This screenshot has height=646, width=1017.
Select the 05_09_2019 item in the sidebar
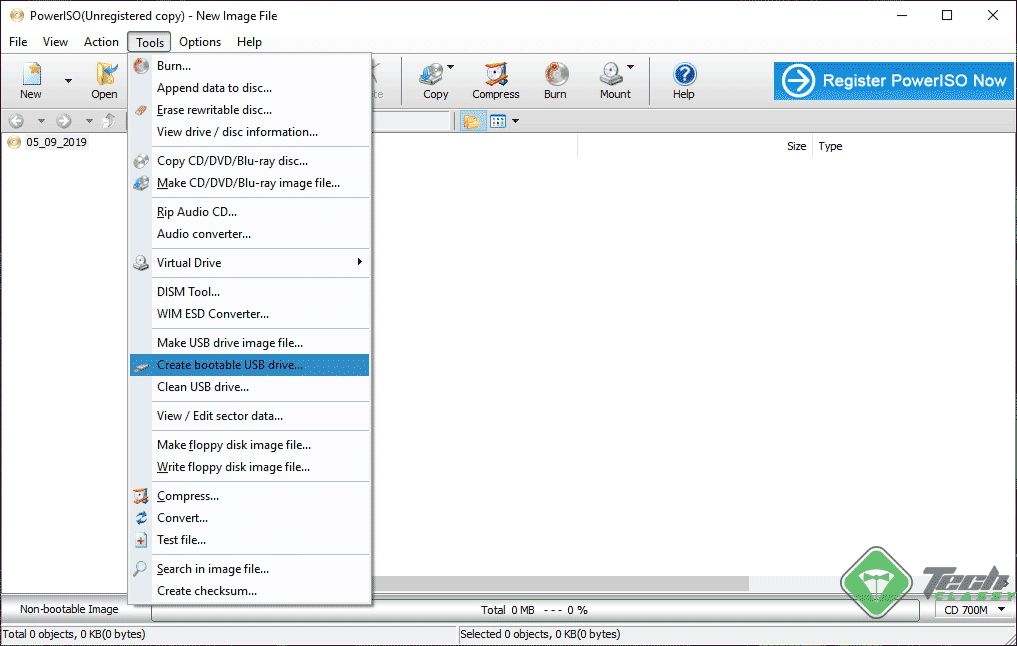pos(45,142)
